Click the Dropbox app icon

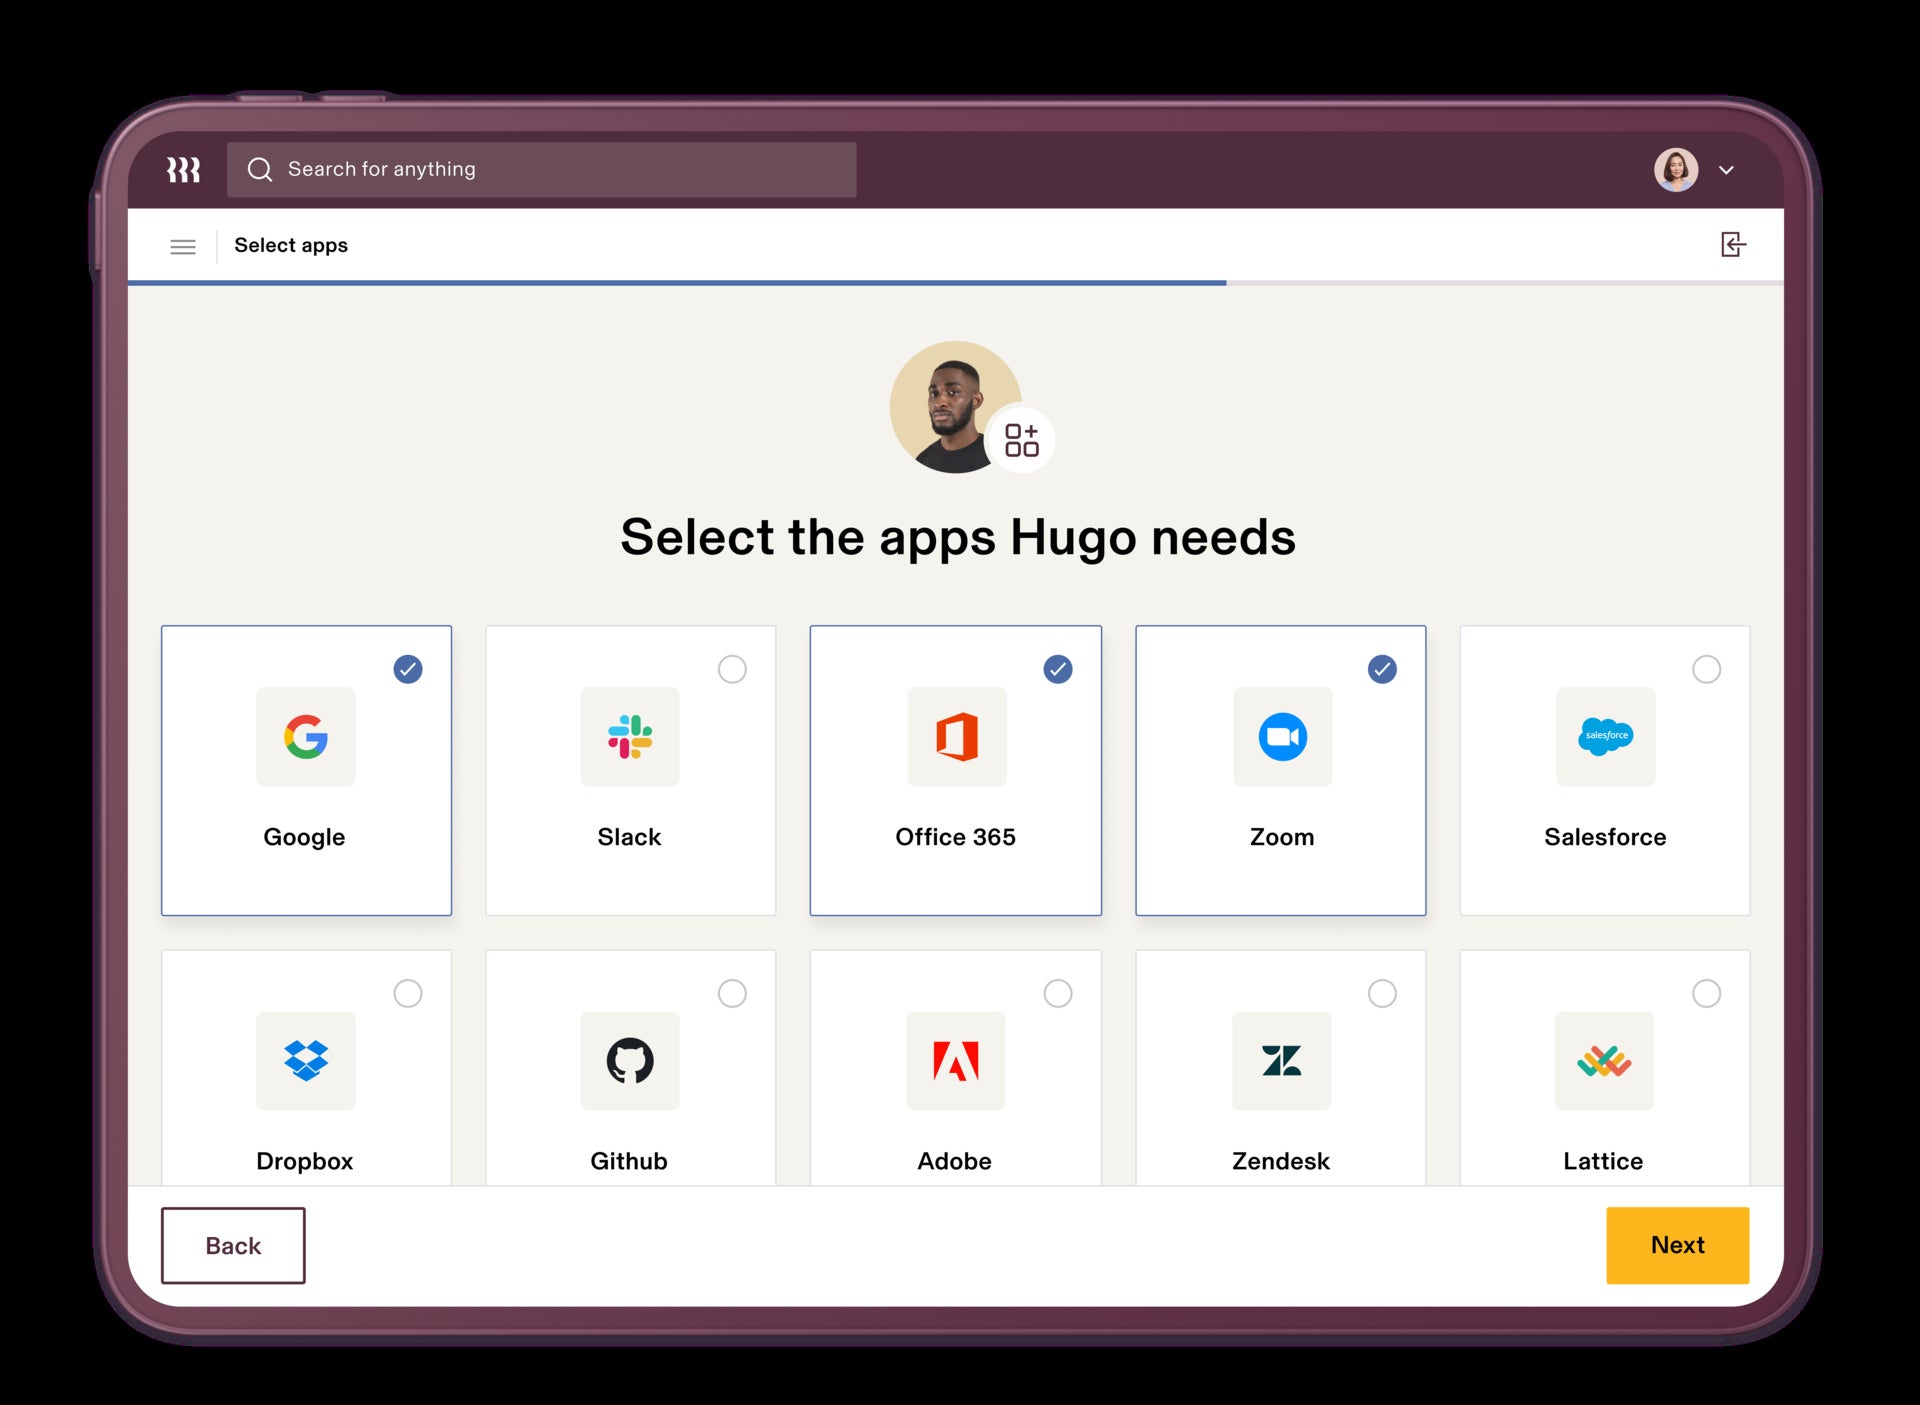[x=305, y=1062]
